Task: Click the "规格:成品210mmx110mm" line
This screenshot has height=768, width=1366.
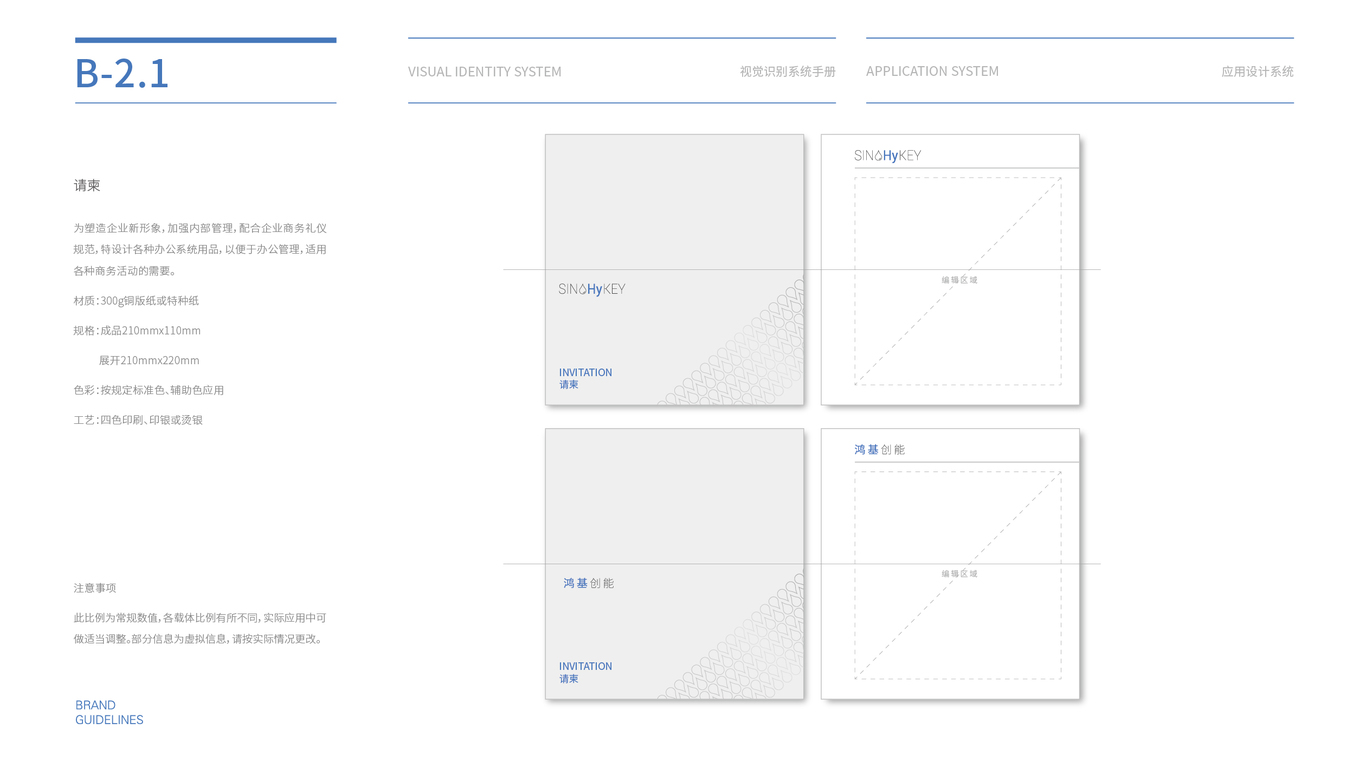Action: point(137,330)
